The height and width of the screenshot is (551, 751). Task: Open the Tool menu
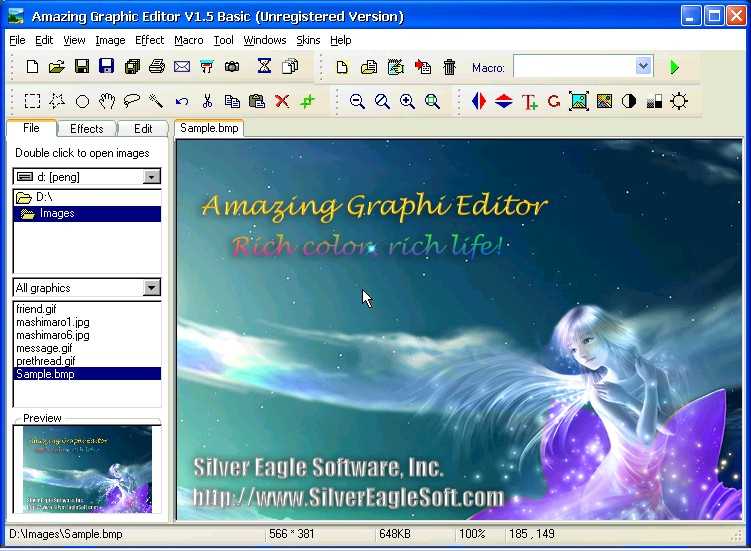click(x=223, y=40)
